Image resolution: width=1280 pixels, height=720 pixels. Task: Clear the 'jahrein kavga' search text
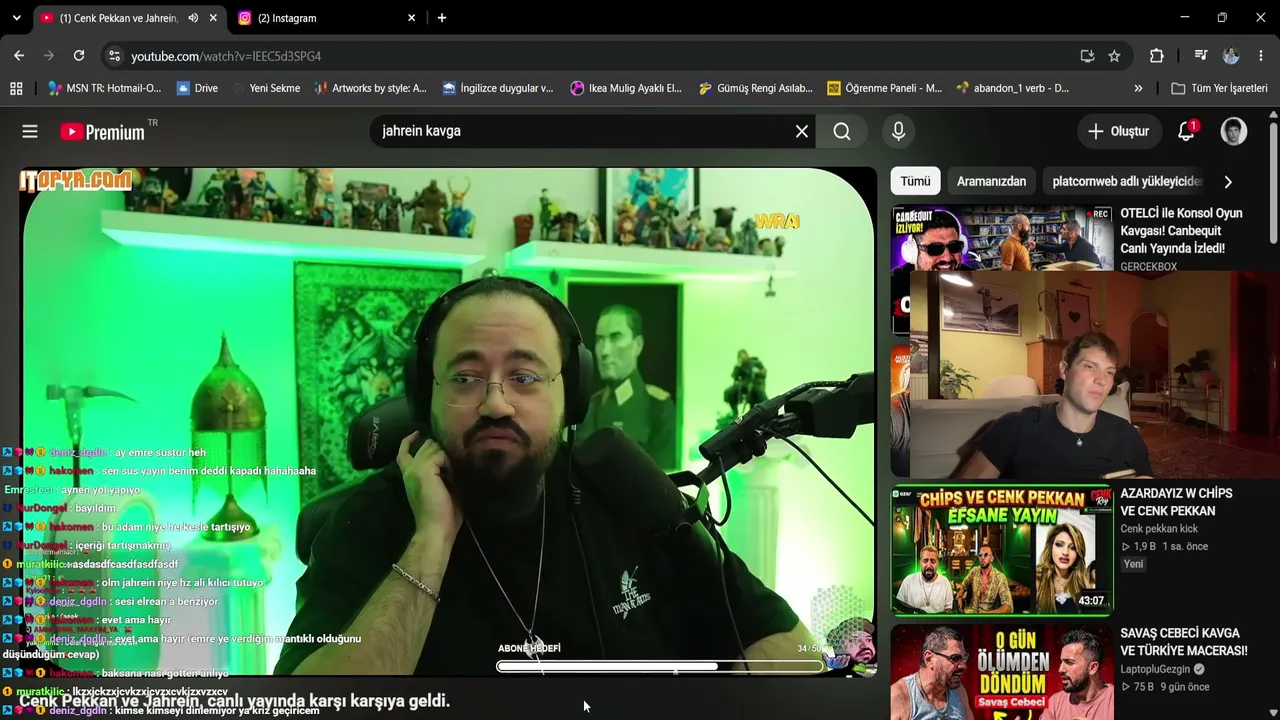tap(802, 131)
